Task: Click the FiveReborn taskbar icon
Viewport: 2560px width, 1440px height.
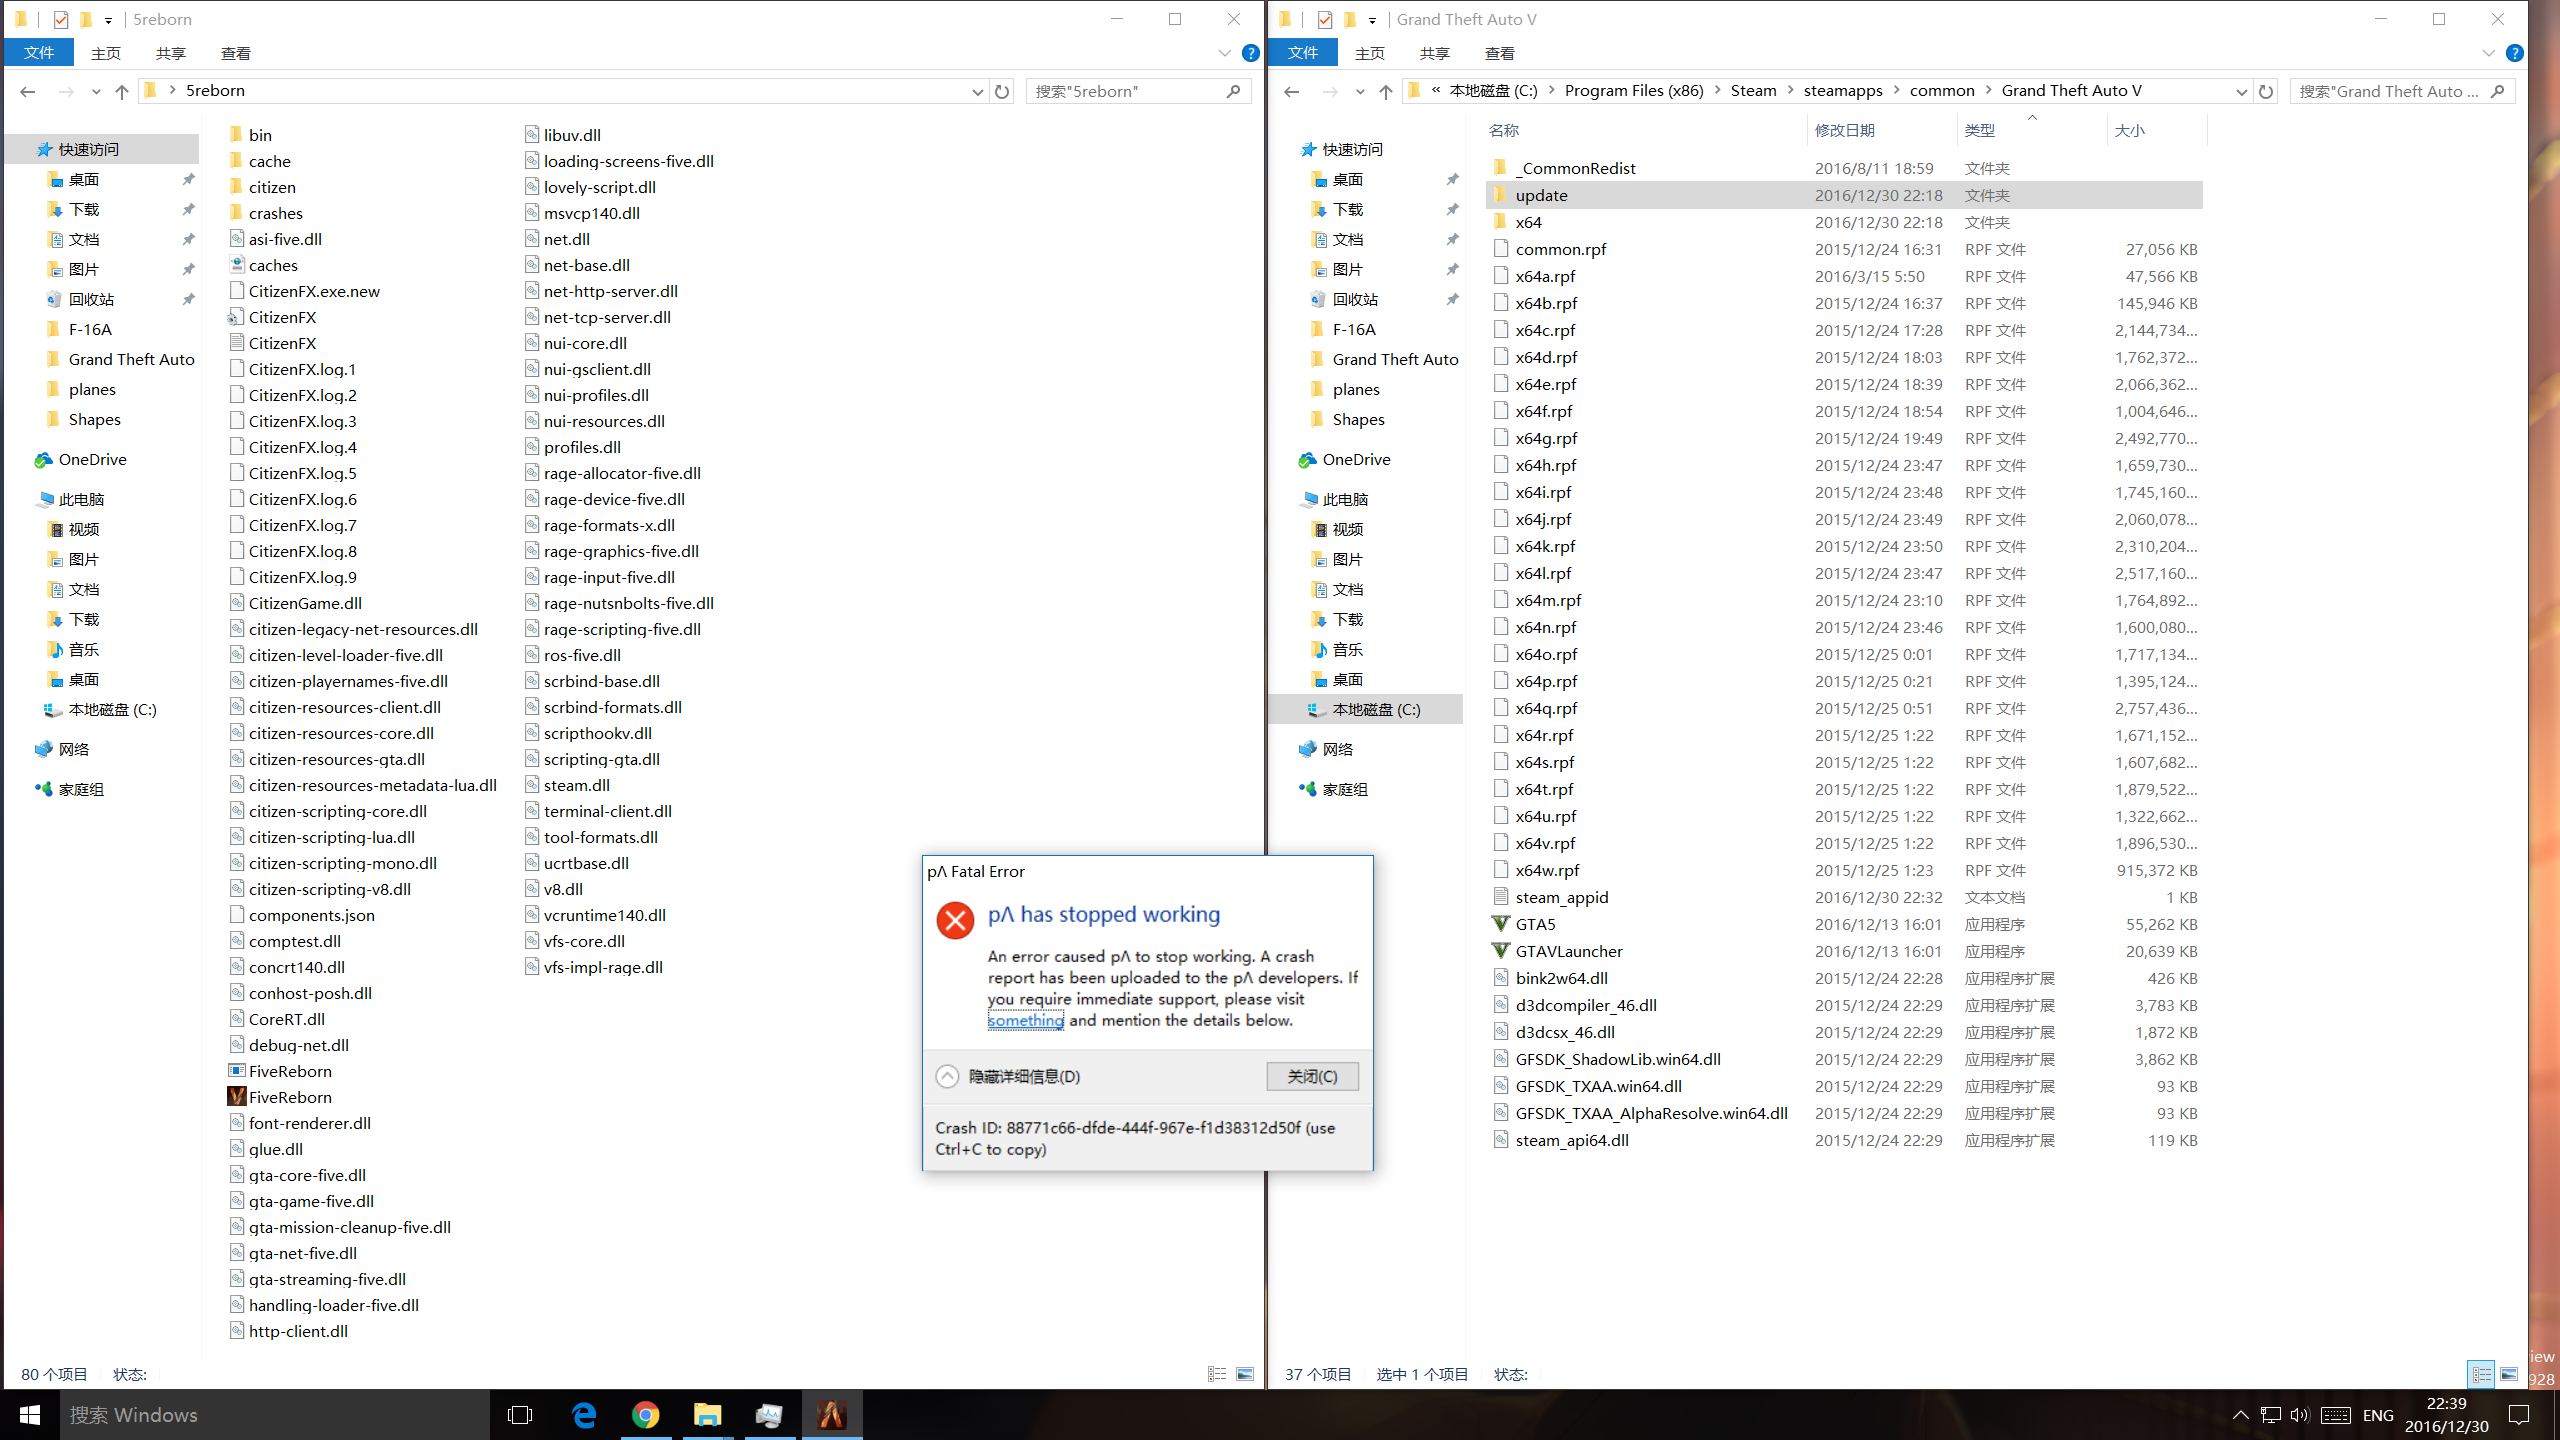Action: (832, 1415)
